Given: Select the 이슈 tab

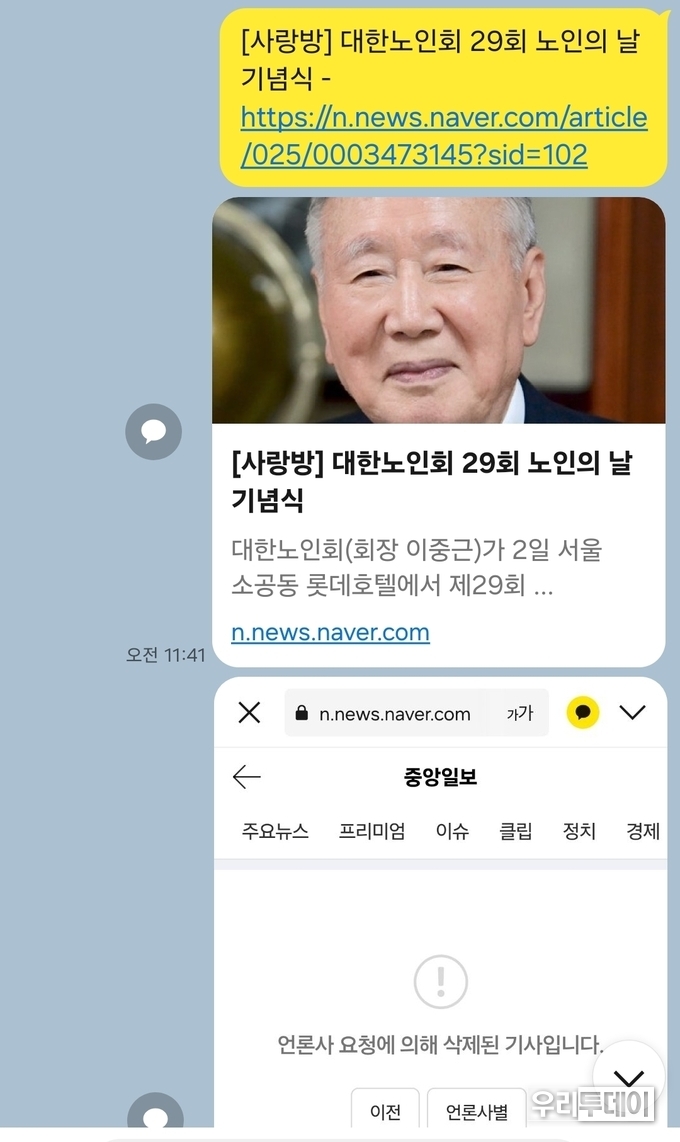Looking at the screenshot, I should point(452,831).
